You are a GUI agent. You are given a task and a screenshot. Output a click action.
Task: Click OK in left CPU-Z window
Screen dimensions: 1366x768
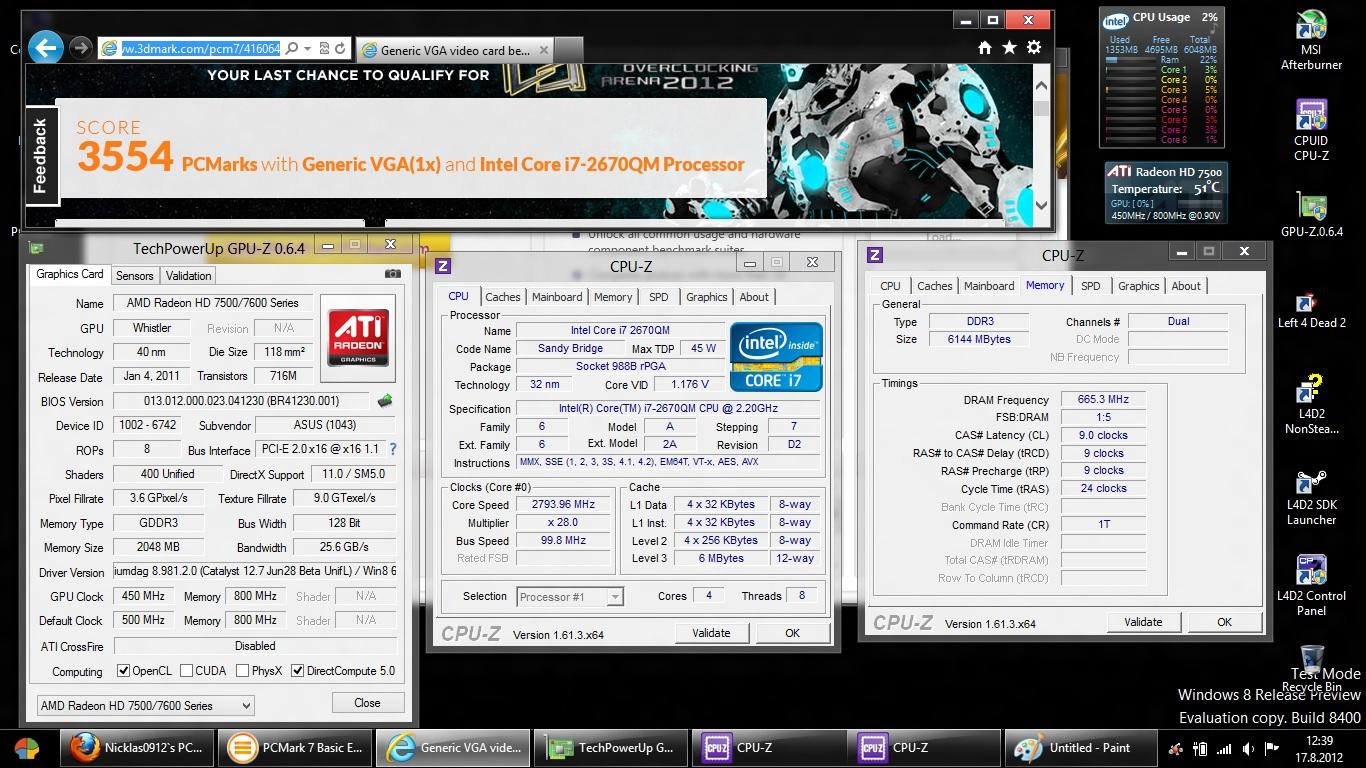click(x=792, y=633)
